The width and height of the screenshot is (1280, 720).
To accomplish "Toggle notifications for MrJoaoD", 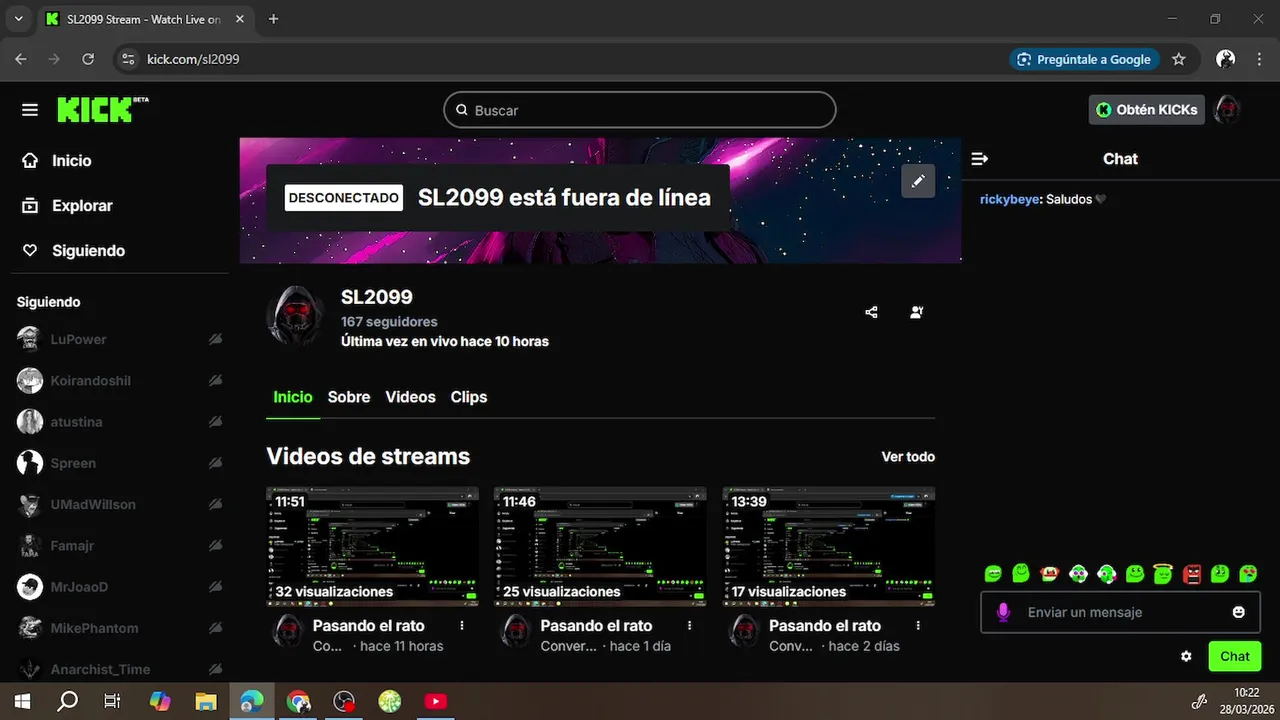I will click(x=215, y=587).
